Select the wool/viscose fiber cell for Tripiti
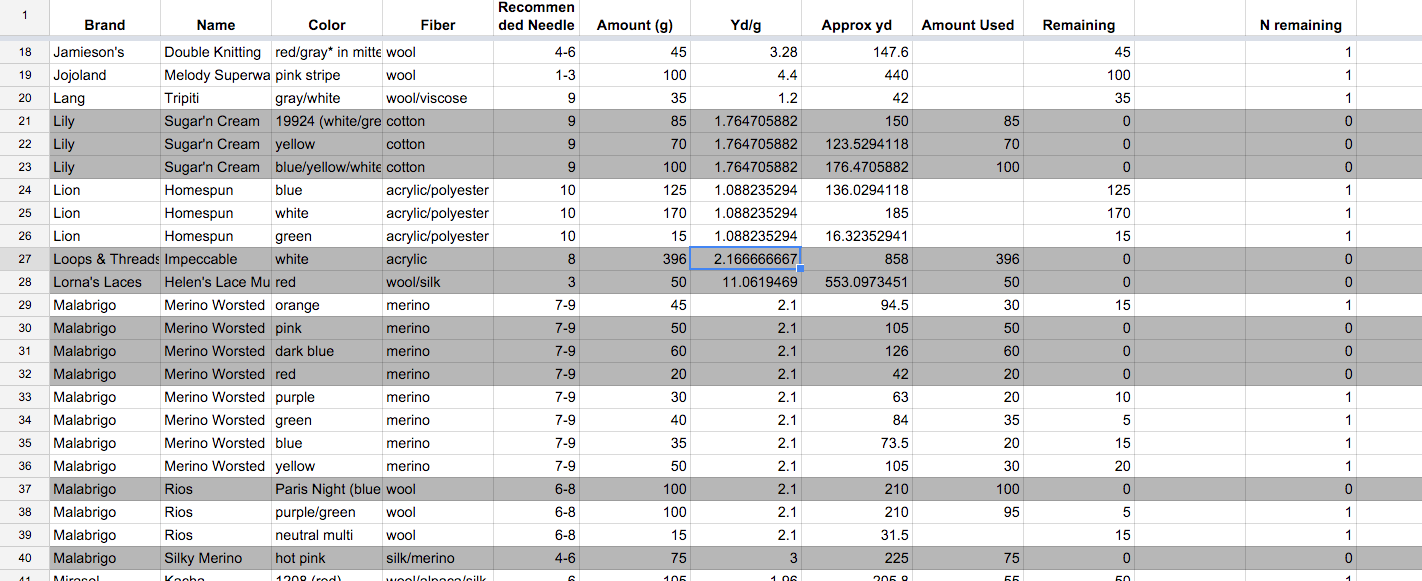 [436, 98]
